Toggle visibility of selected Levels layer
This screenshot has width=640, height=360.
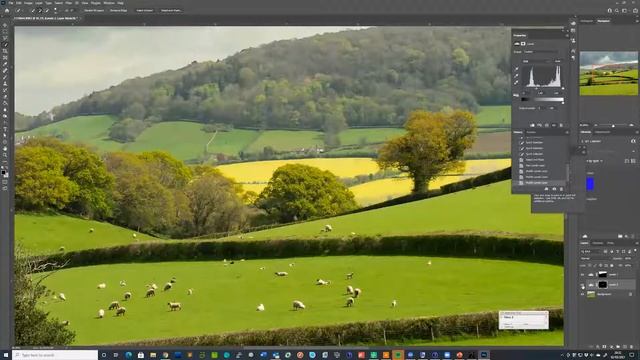[x=582, y=284]
